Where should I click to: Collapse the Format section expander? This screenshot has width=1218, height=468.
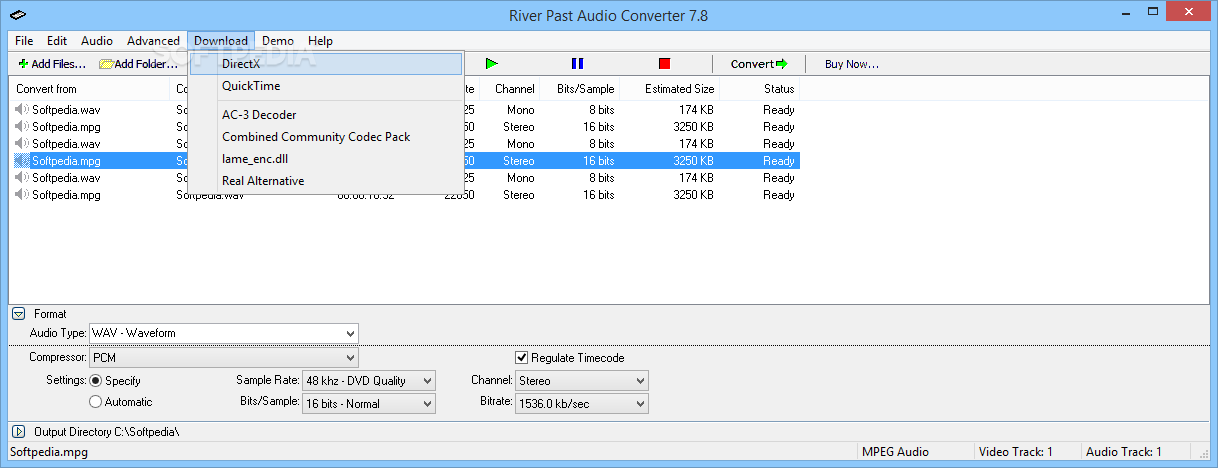click(x=18, y=314)
